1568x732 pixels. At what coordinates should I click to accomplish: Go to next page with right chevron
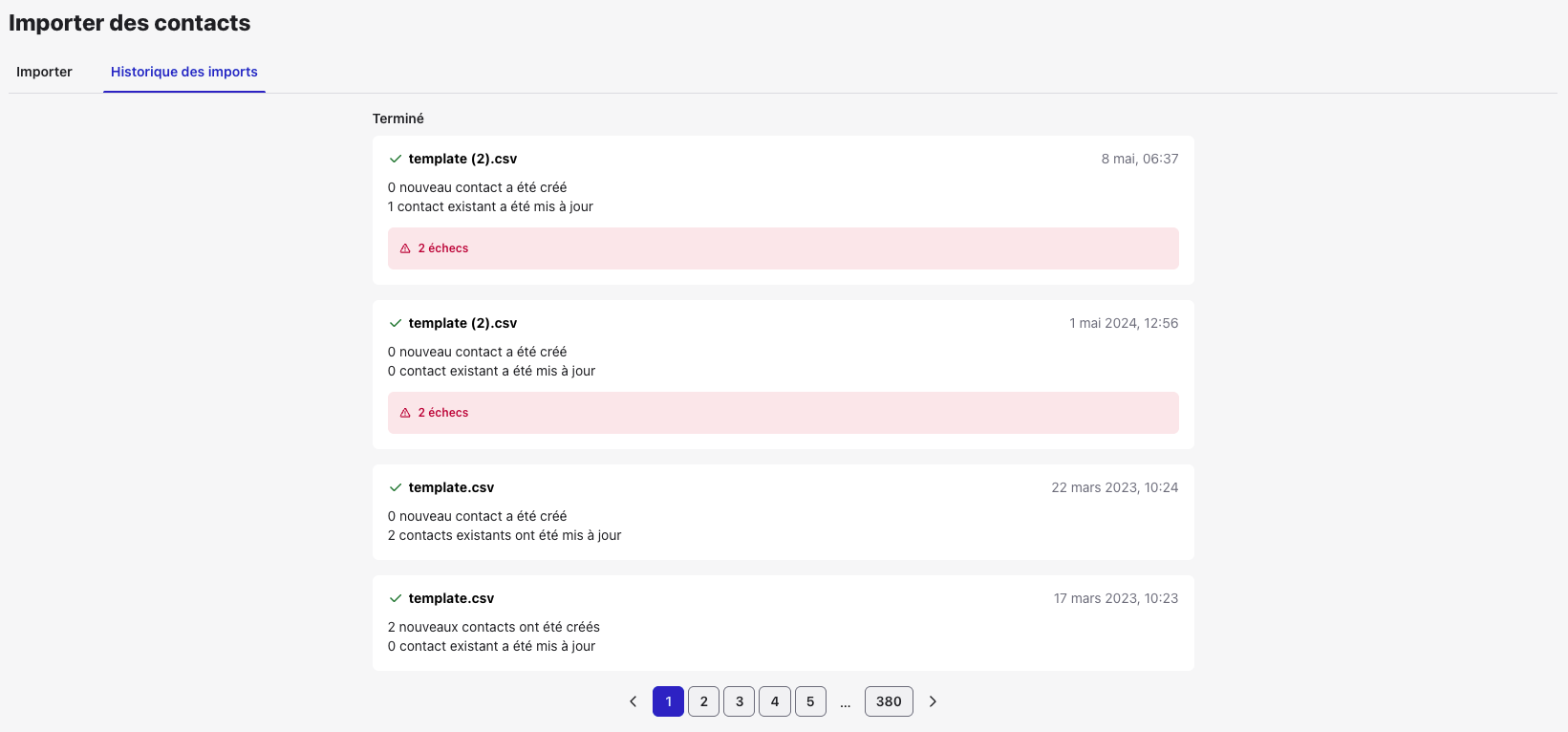tap(933, 702)
